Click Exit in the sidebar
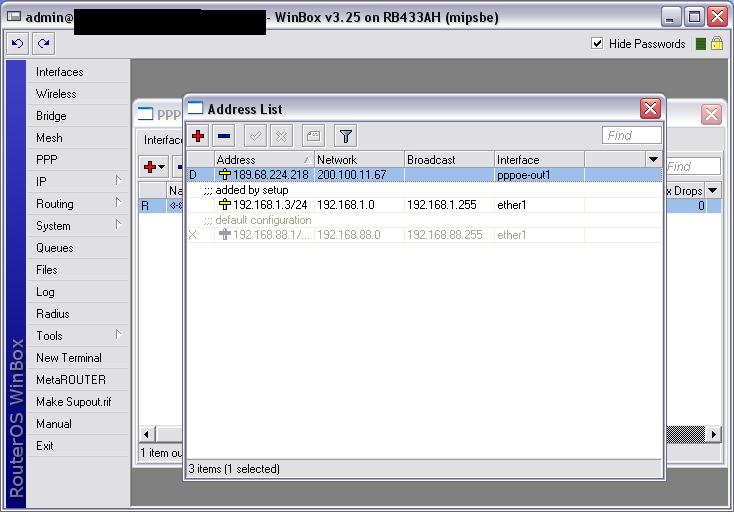734x512 pixels. tap(77, 446)
